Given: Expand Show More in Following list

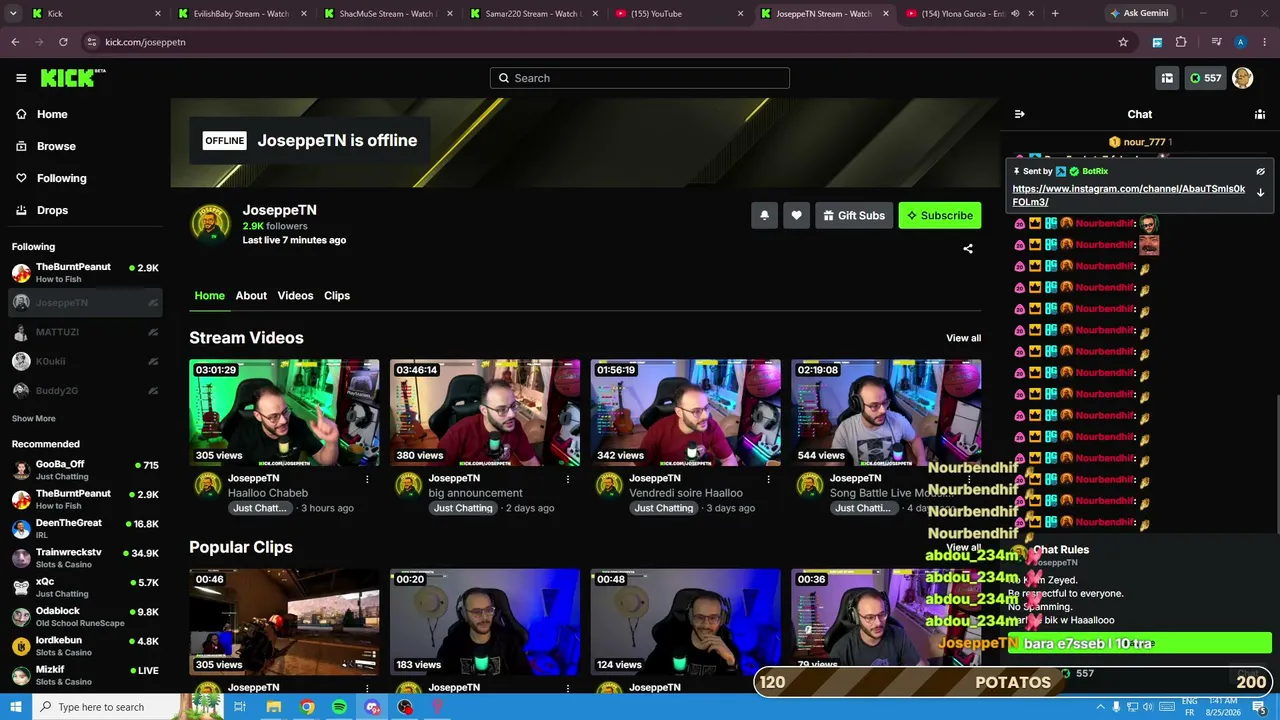Looking at the screenshot, I should point(34,419).
